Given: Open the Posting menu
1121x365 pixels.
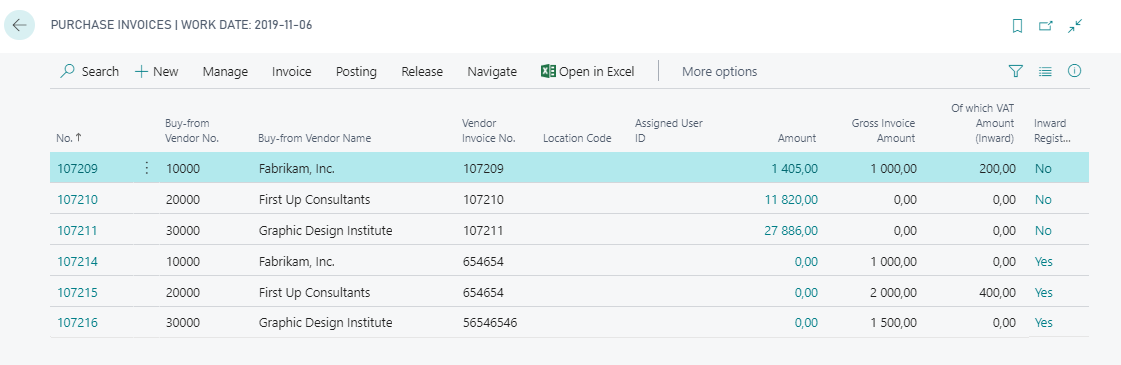Looking at the screenshot, I should tap(356, 71).
